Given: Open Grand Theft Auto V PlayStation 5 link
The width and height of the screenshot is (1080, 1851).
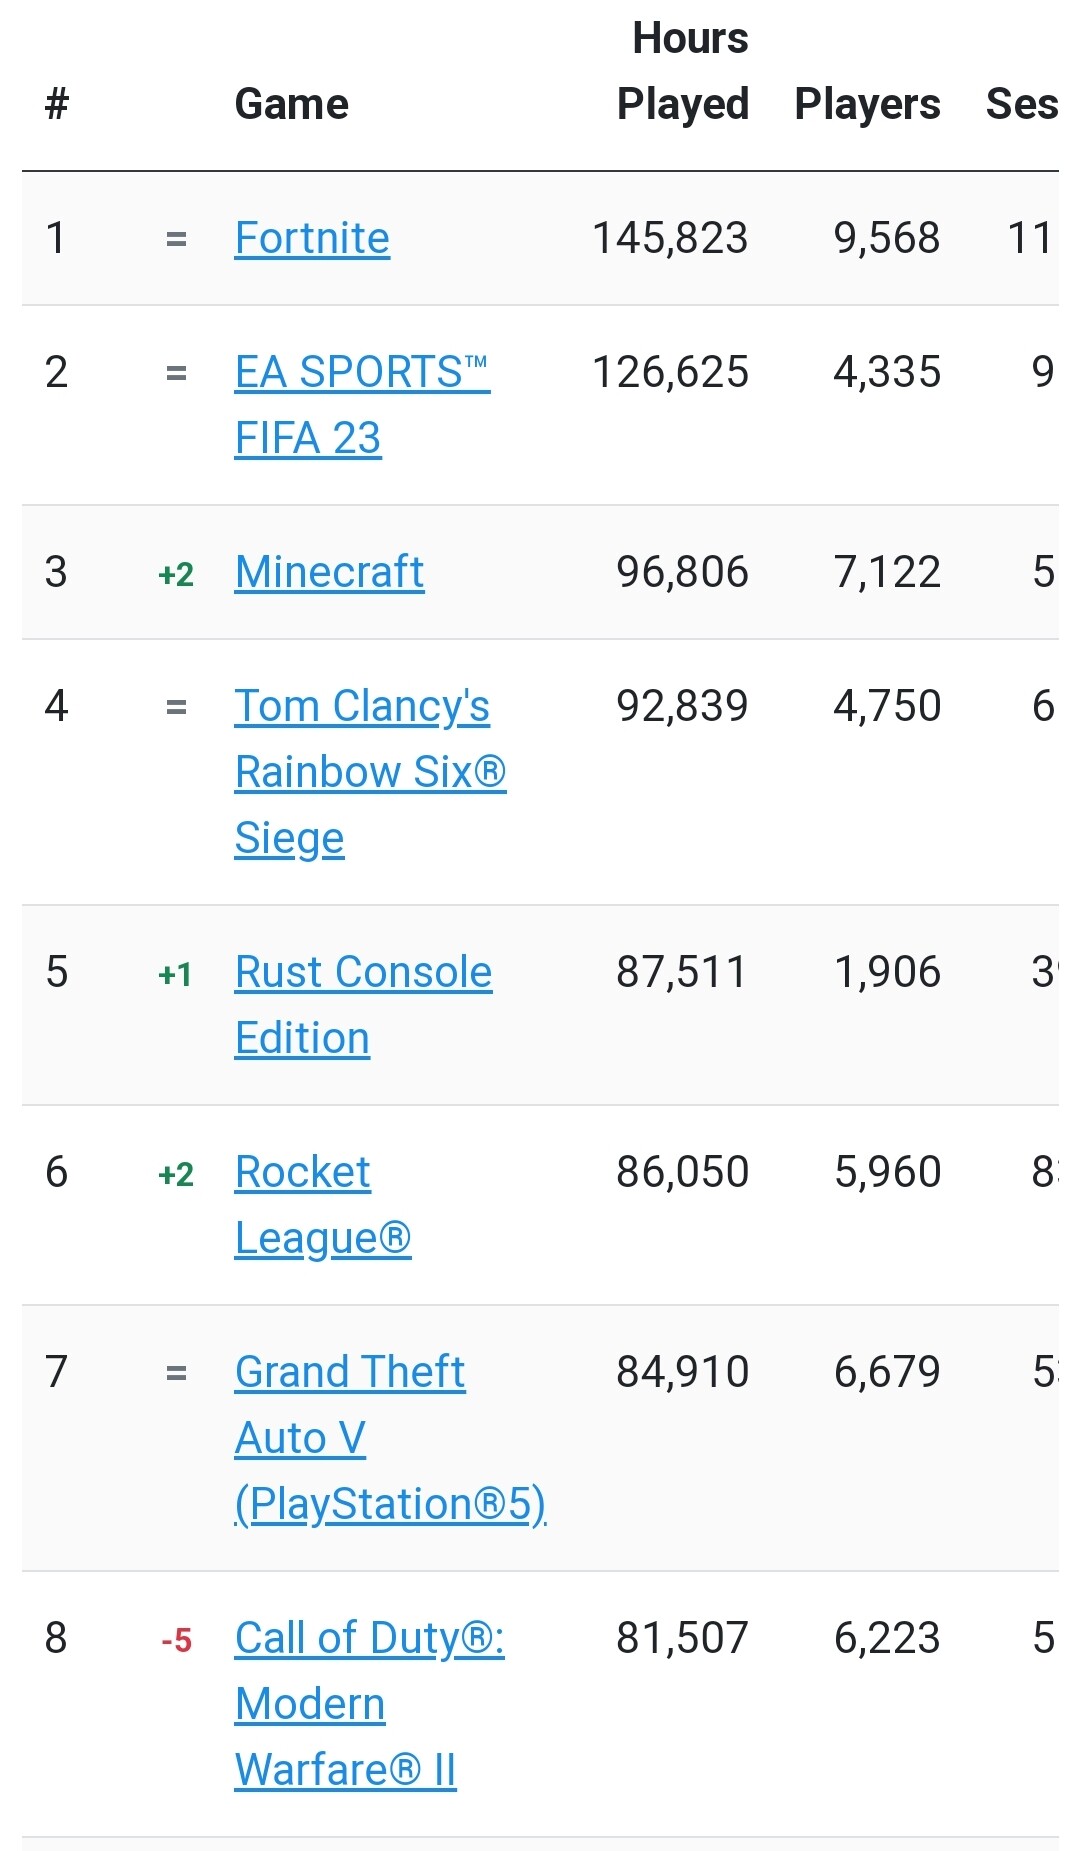Looking at the screenshot, I should click(x=391, y=1438).
